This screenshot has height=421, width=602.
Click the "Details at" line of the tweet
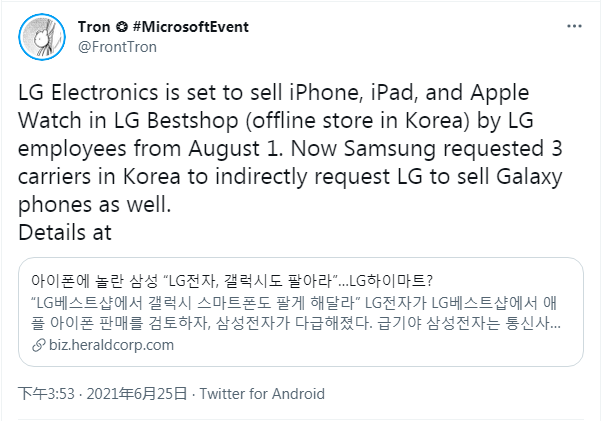[66, 232]
